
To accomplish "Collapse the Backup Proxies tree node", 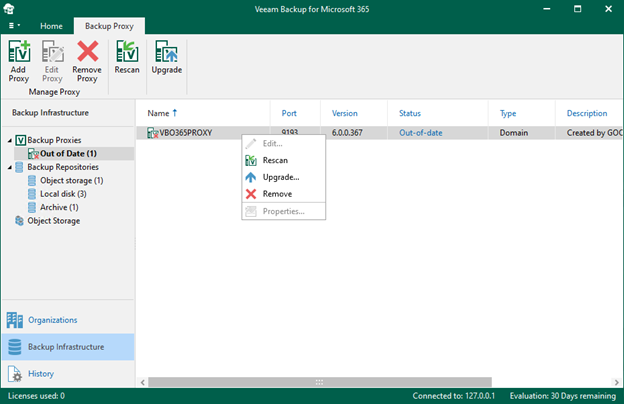I will click(x=10, y=140).
